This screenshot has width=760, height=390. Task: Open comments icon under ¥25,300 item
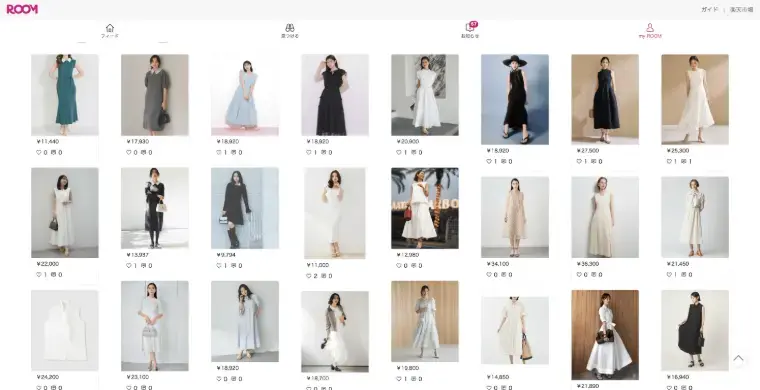[x=684, y=161]
